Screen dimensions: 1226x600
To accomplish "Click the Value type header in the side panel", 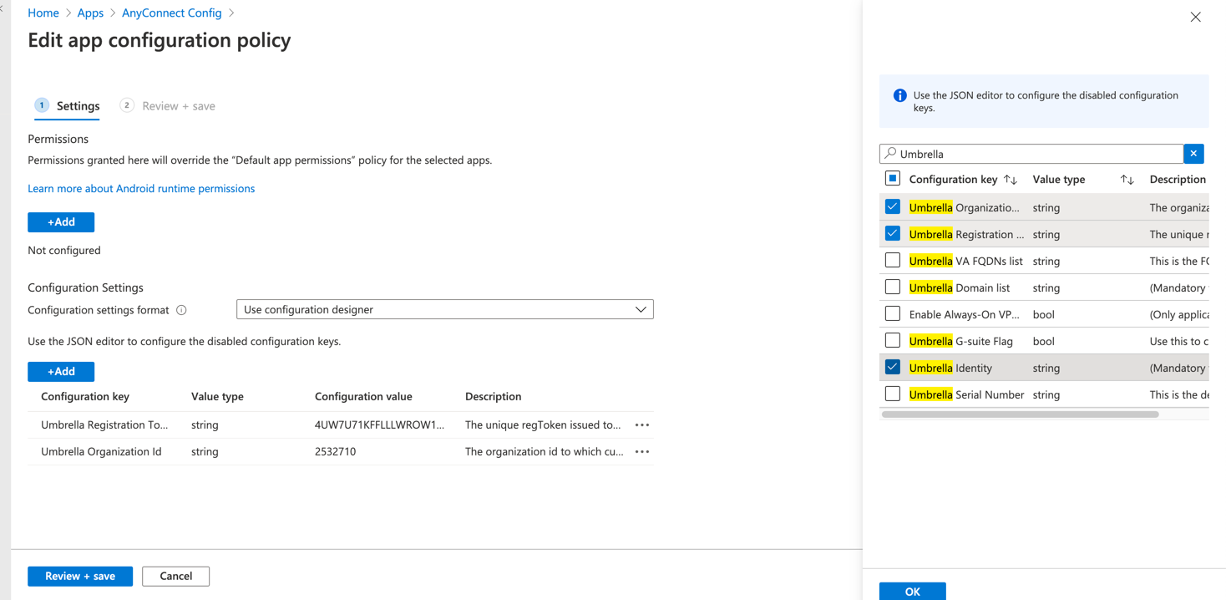I will tap(1059, 180).
